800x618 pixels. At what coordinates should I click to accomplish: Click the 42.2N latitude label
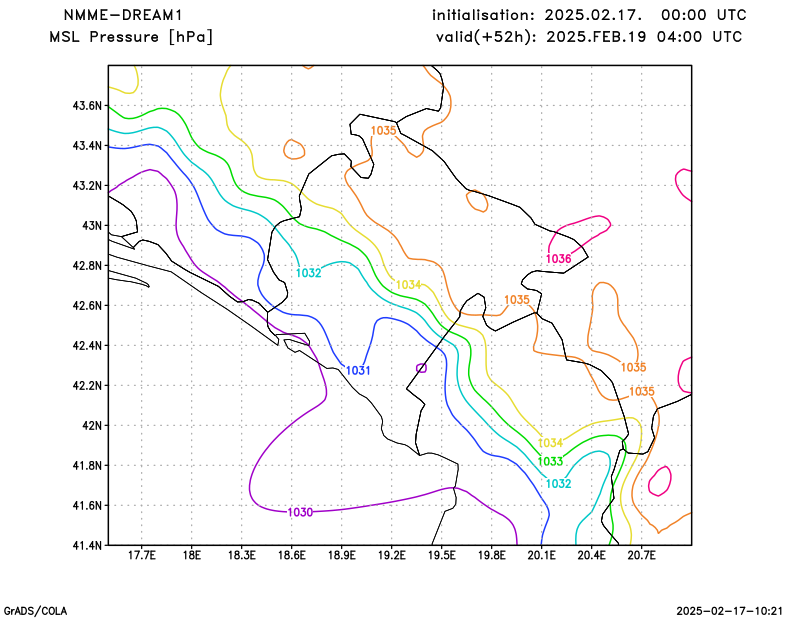87,386
